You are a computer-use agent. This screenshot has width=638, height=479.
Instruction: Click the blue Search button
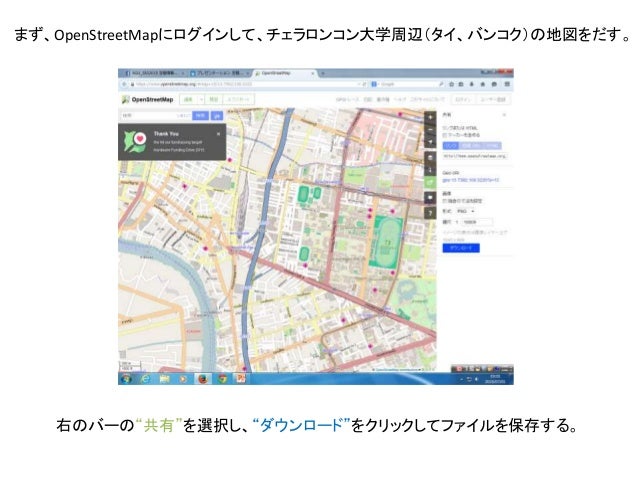coord(201,116)
